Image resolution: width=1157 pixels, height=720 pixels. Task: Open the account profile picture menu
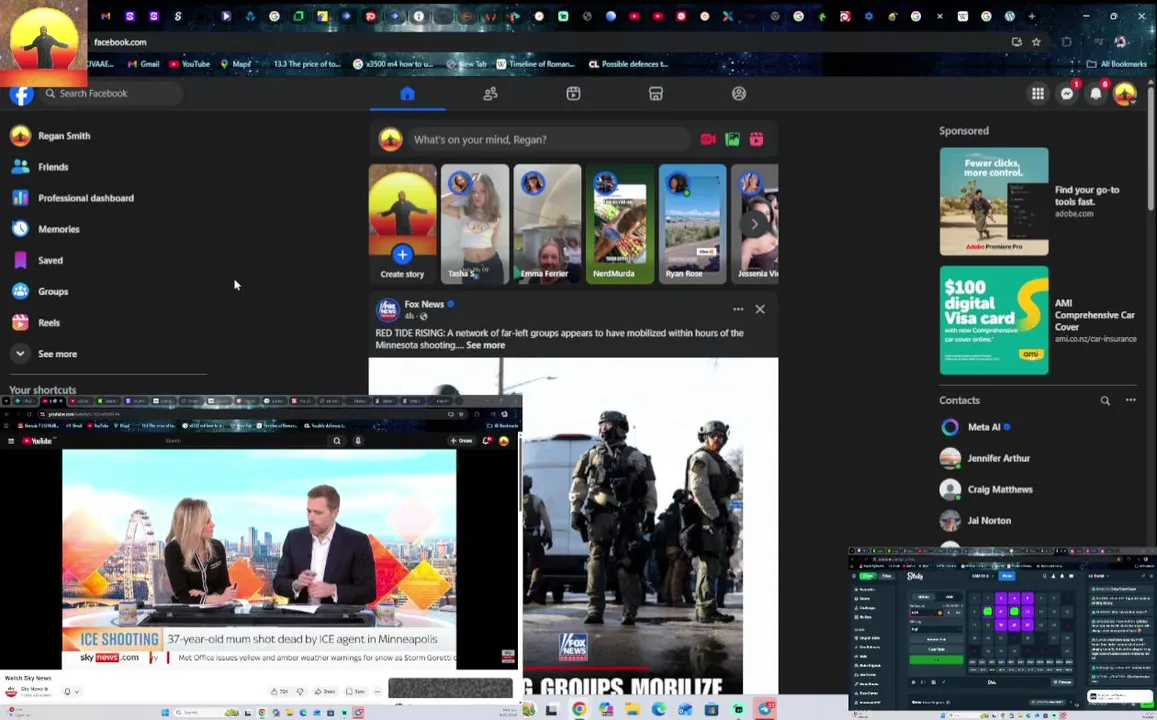tap(1125, 94)
